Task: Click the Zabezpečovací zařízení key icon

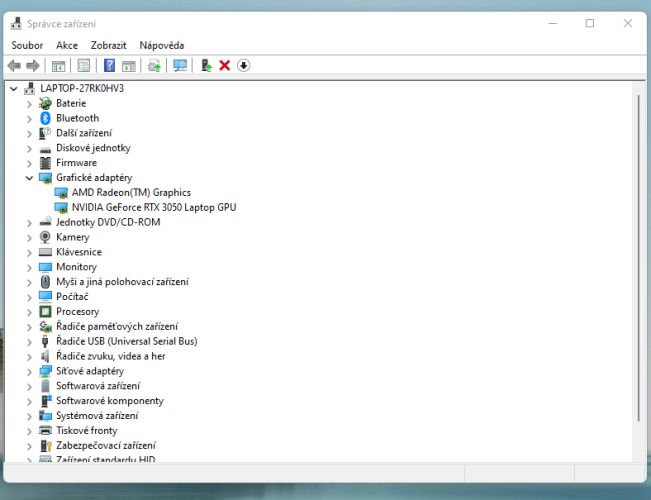Action: click(x=46, y=446)
